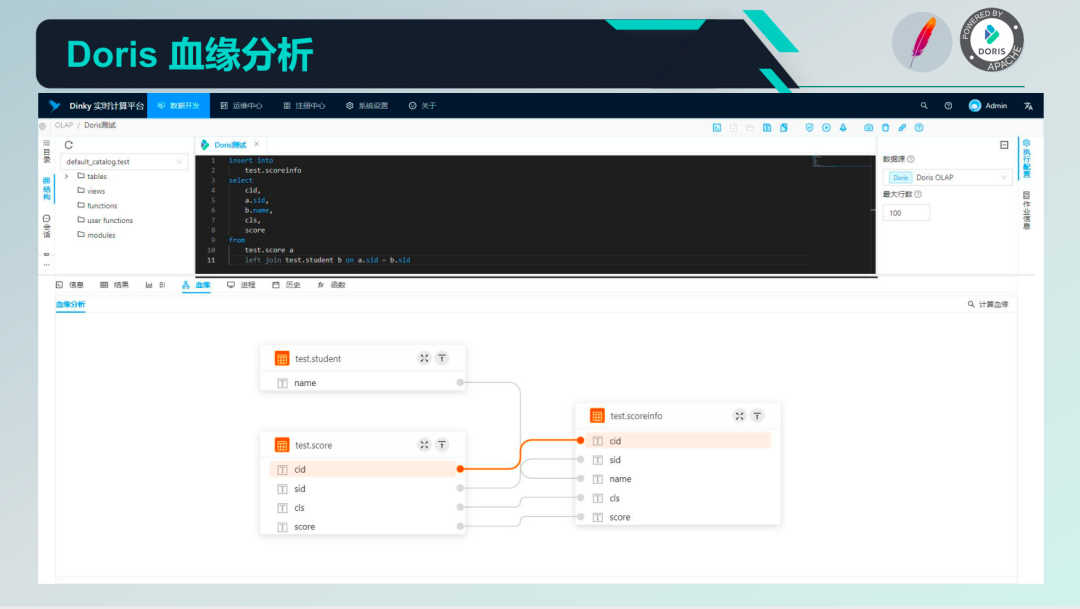Open the 作业信息 right sidebar tab
Screen dimensions: 1080x609
click(x=1026, y=210)
